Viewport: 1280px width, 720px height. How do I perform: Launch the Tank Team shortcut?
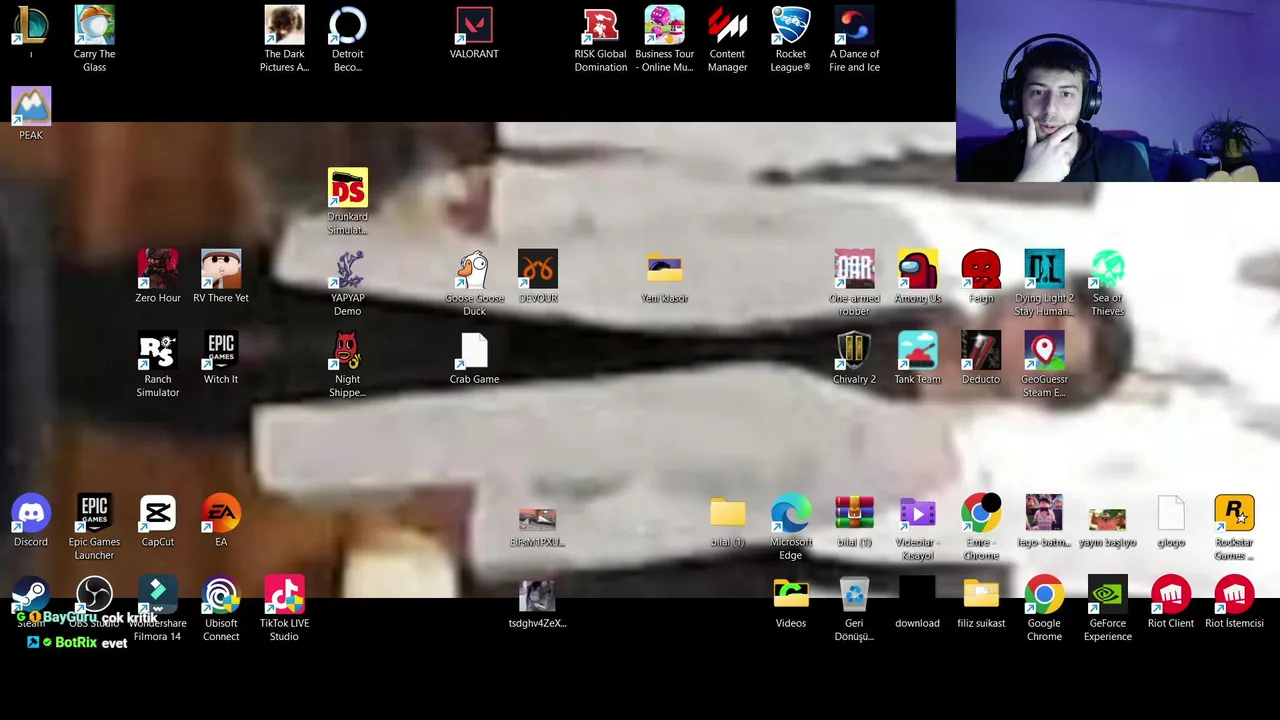(918, 358)
